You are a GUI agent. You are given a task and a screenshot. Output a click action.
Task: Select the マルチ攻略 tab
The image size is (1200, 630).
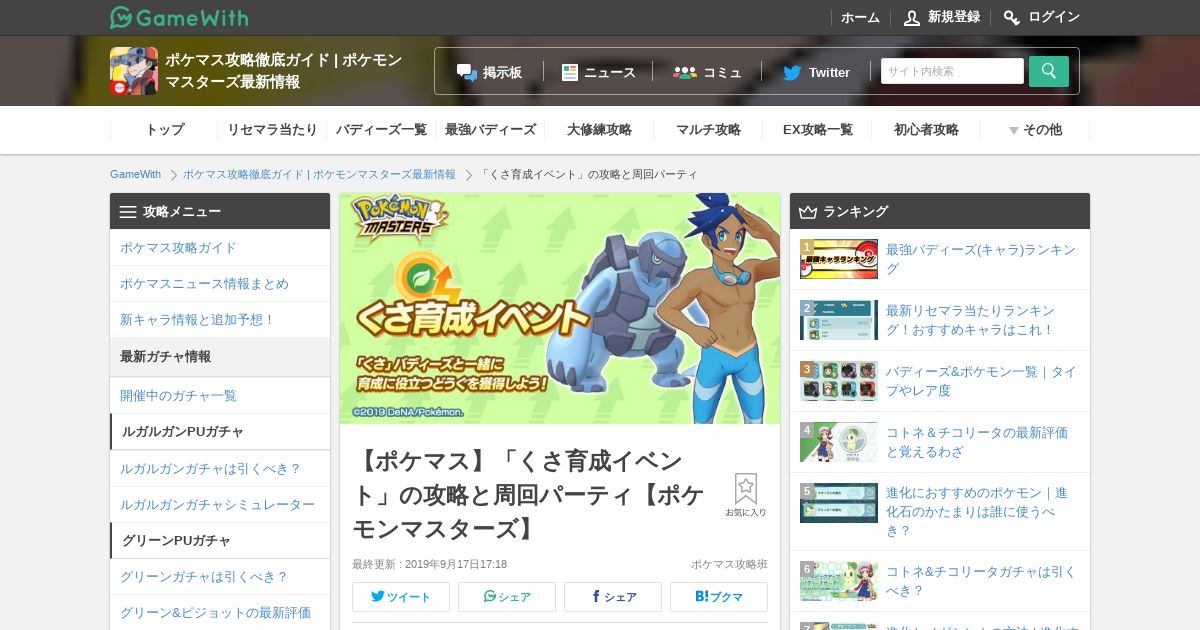click(x=708, y=130)
